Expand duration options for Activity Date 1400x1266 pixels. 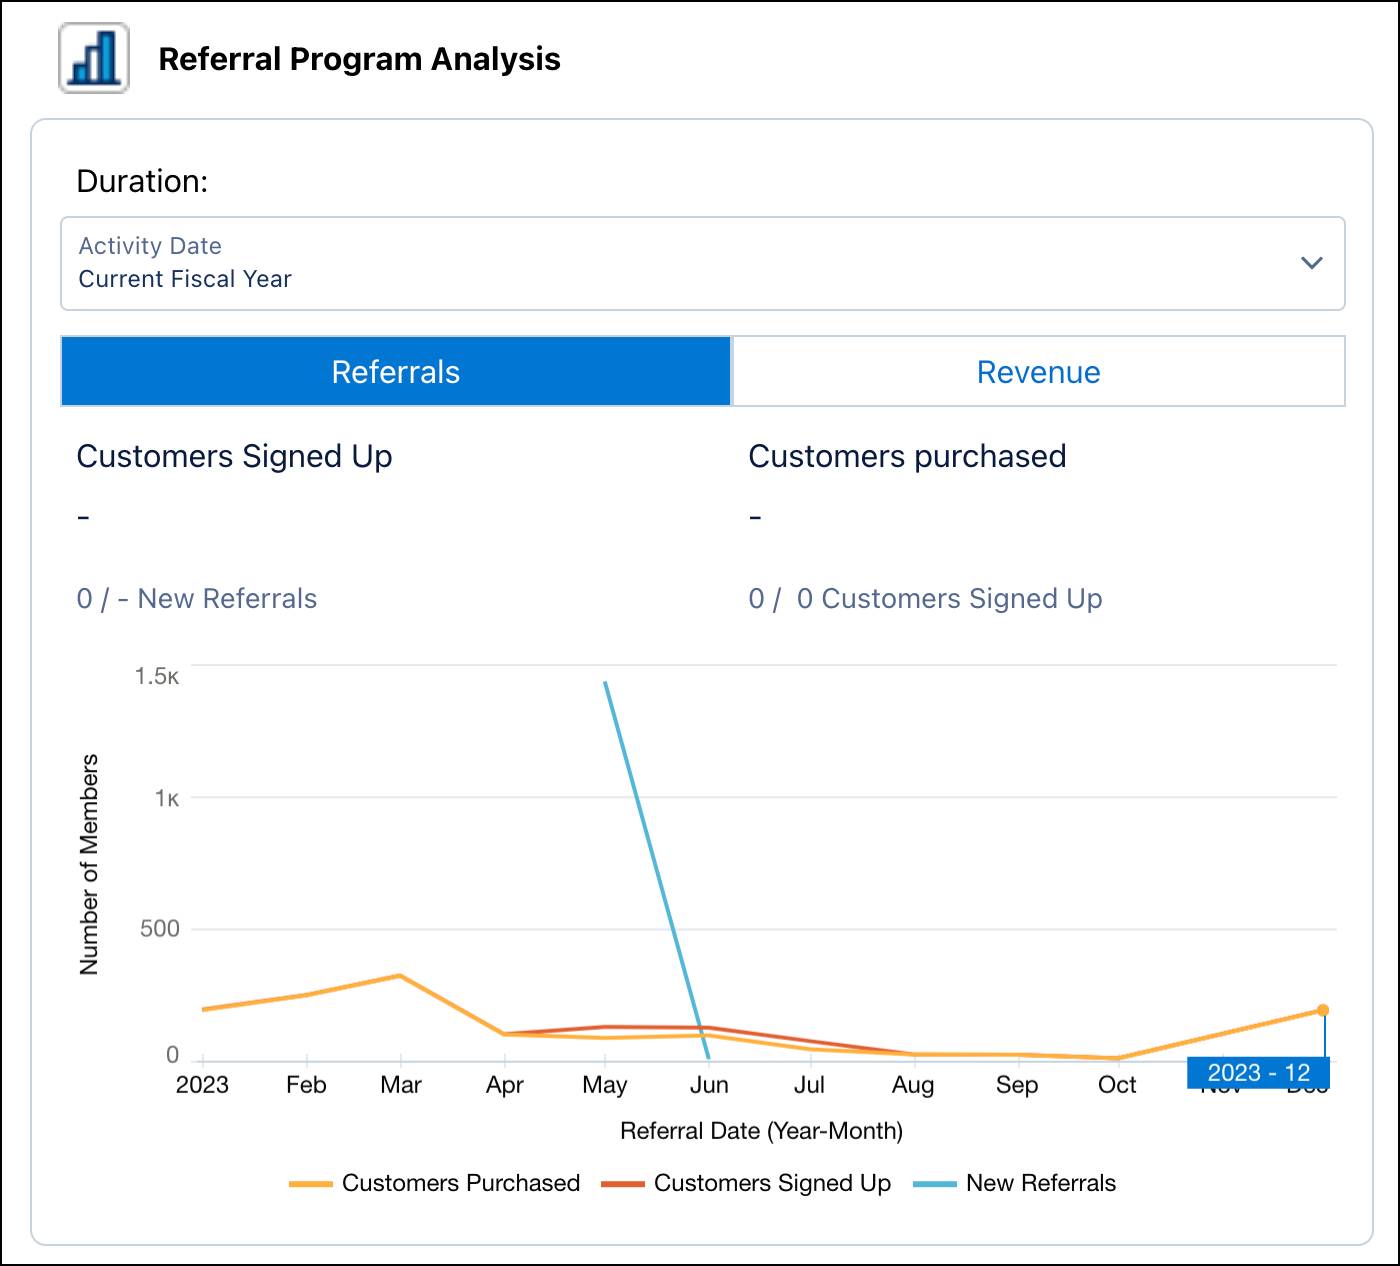(702, 263)
